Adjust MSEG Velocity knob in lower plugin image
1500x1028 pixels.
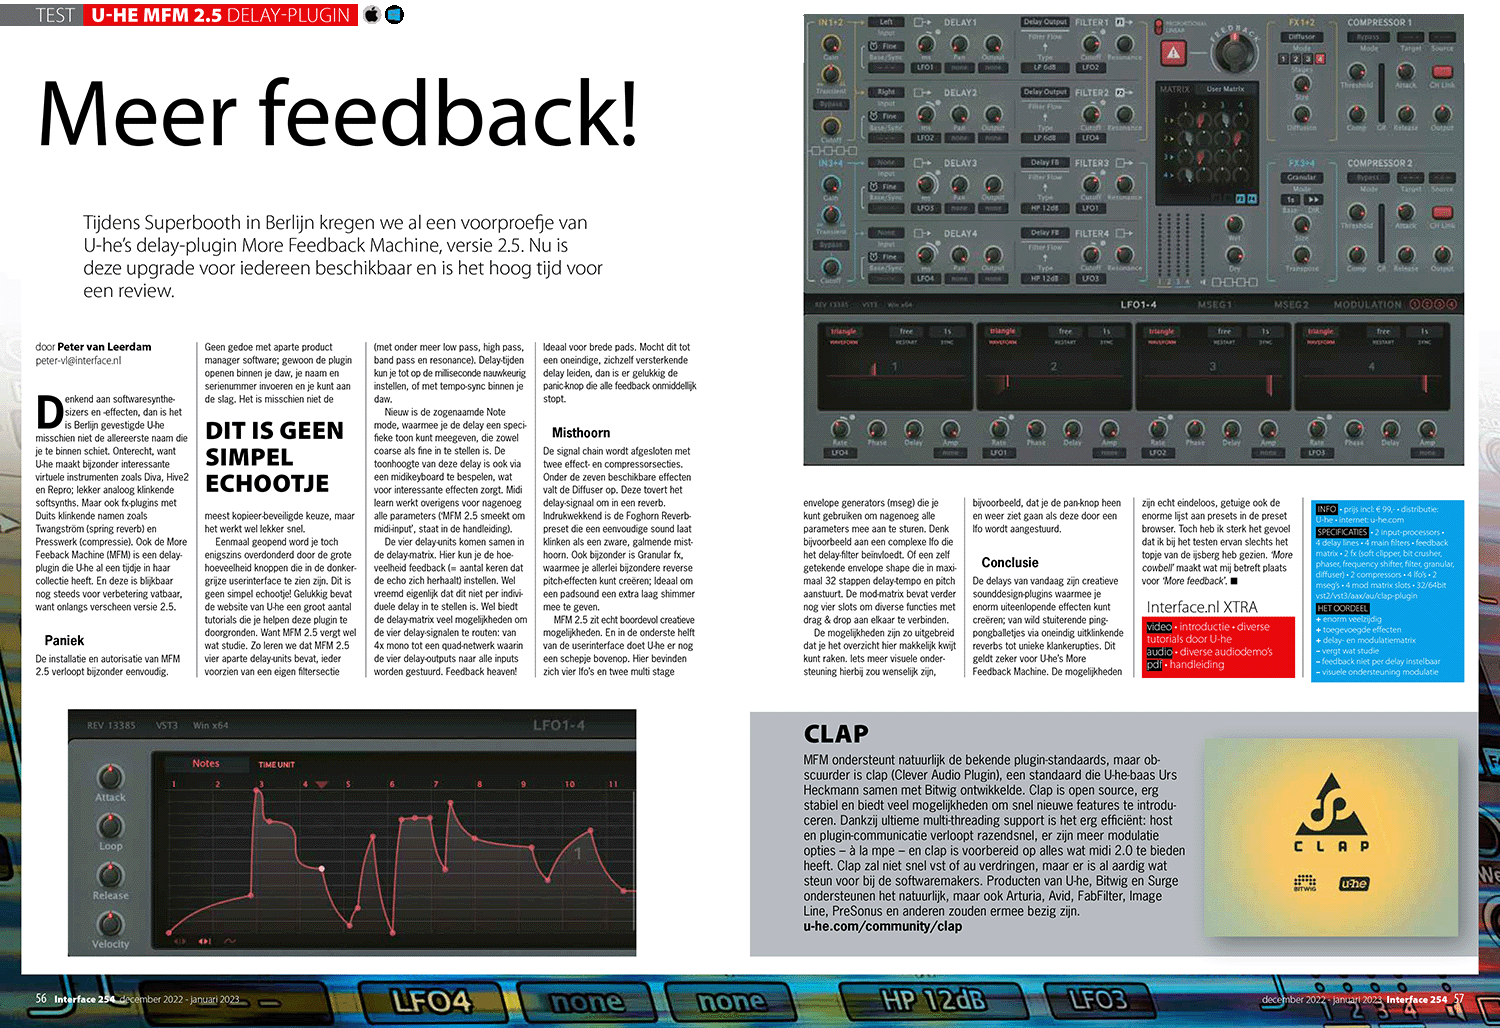110,923
